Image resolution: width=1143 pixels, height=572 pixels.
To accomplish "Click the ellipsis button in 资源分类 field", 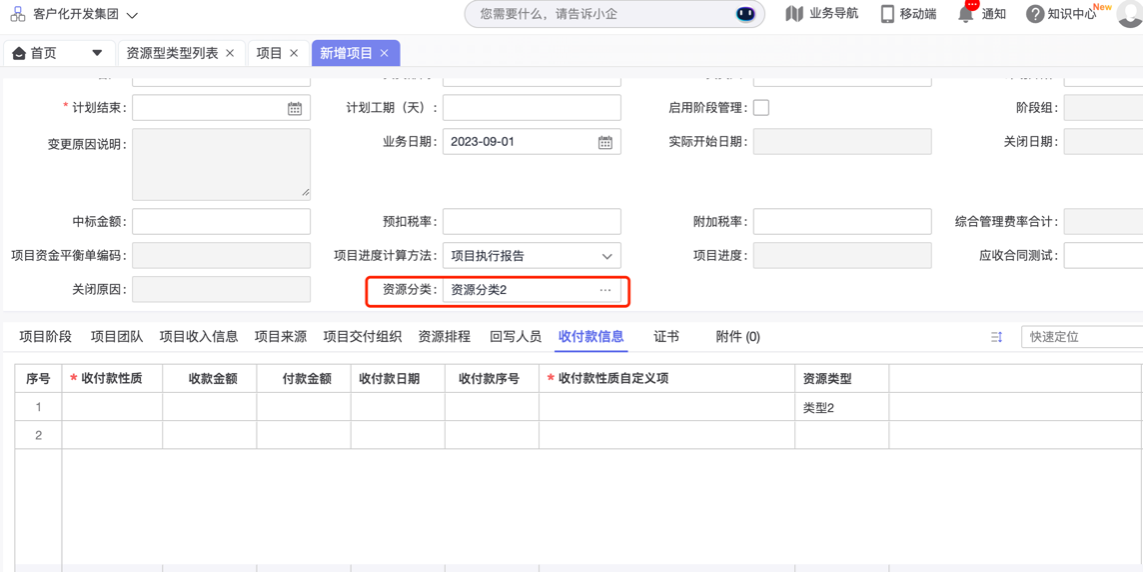I will [x=605, y=290].
